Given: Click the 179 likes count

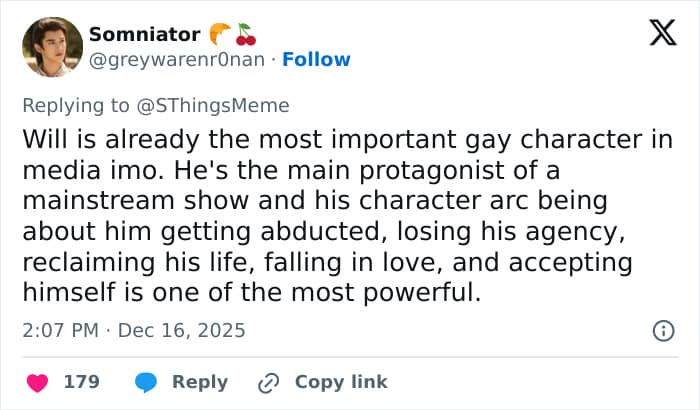Looking at the screenshot, I should tap(80, 382).
